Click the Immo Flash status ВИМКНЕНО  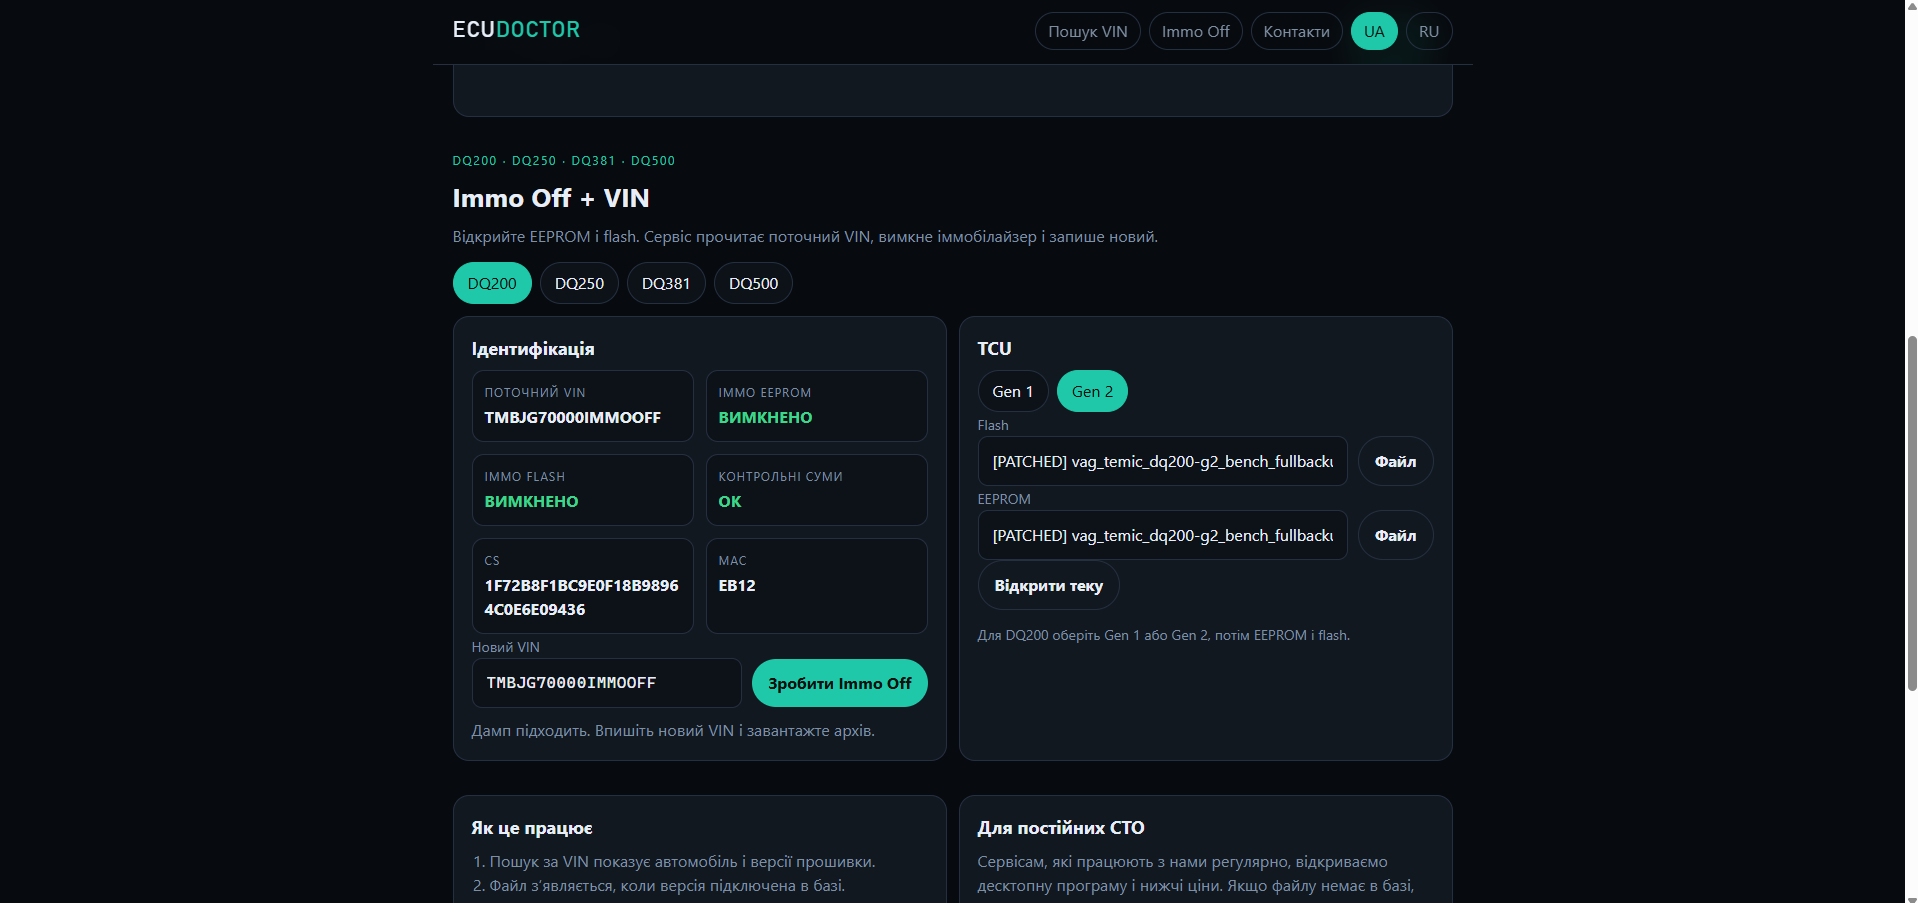click(x=531, y=501)
